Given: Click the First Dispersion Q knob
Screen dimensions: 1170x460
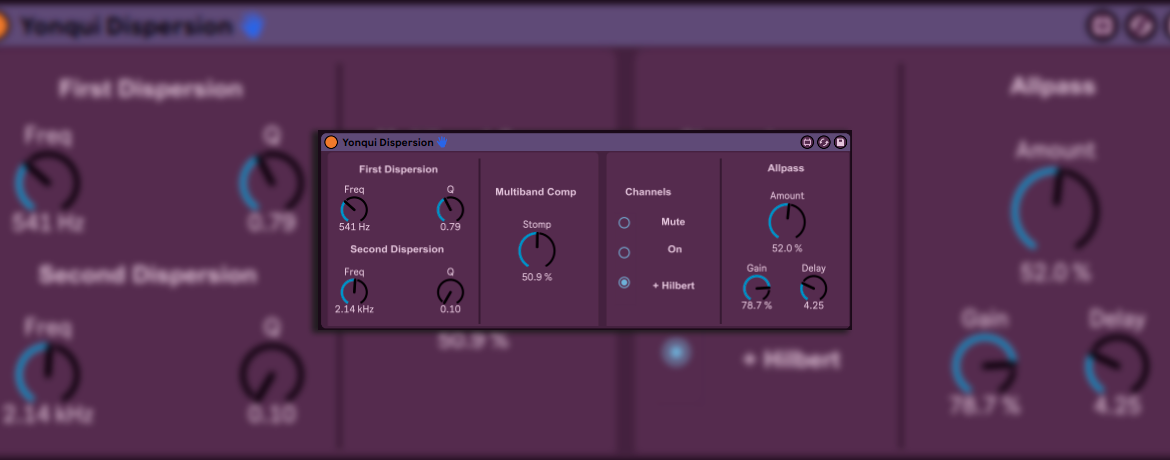Looking at the screenshot, I should click(450, 210).
